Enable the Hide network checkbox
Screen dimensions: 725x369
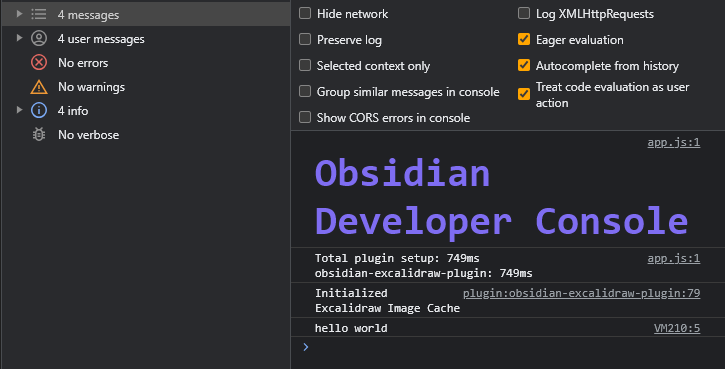[x=305, y=13]
